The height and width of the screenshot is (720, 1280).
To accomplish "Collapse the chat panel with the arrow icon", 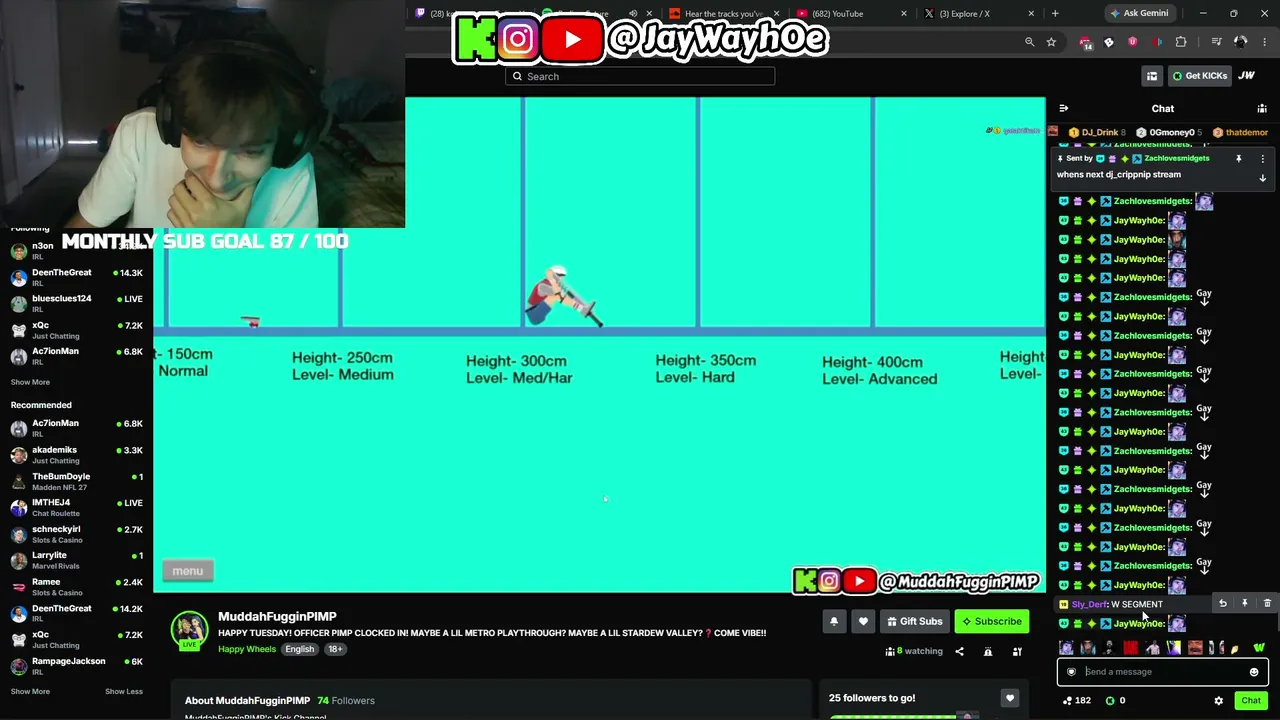I will click(1063, 108).
